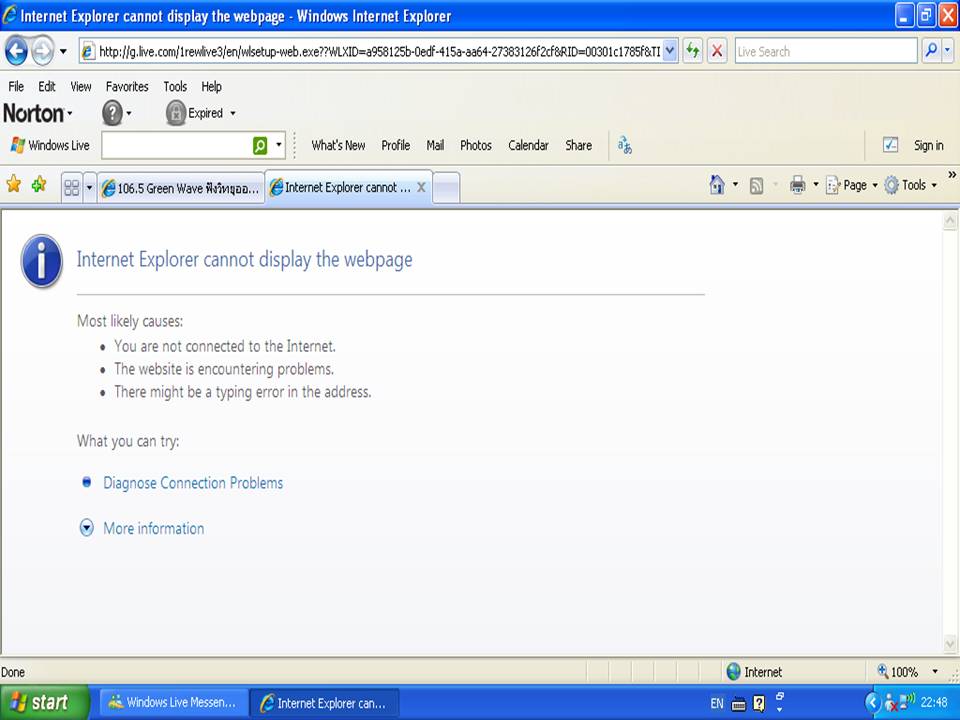Screen dimensions: 960x720
Task: Go back with the blue Back arrow
Action: click(x=17, y=51)
